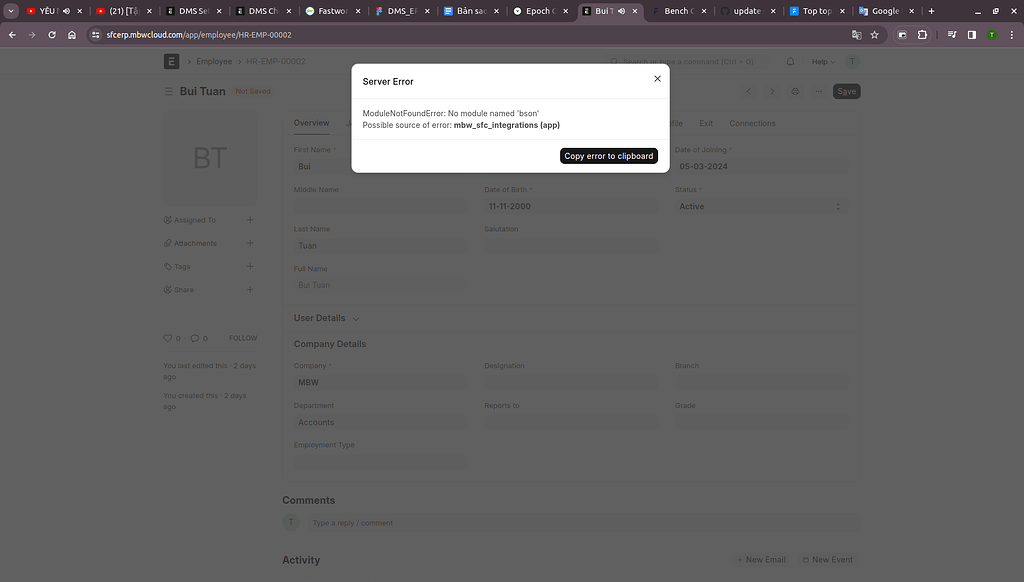The image size is (1024, 582).
Task: Mute audio on the Bui T browser tab
Action: tap(621, 11)
